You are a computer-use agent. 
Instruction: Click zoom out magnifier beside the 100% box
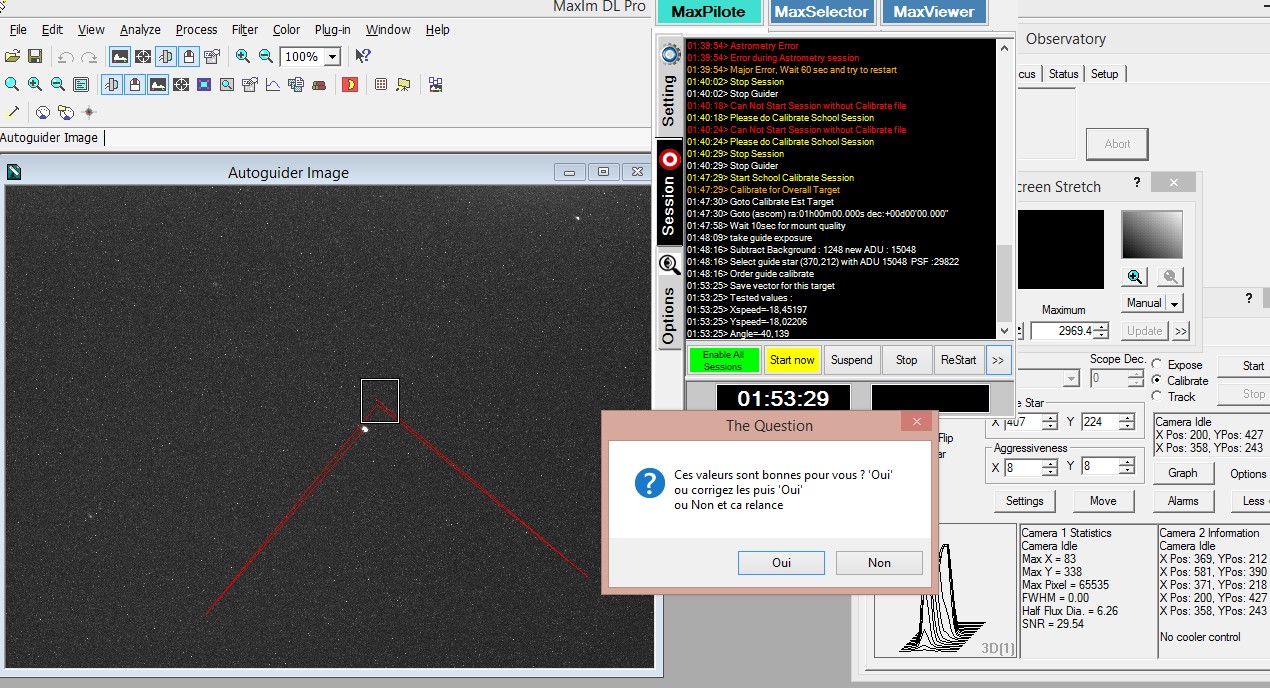266,57
